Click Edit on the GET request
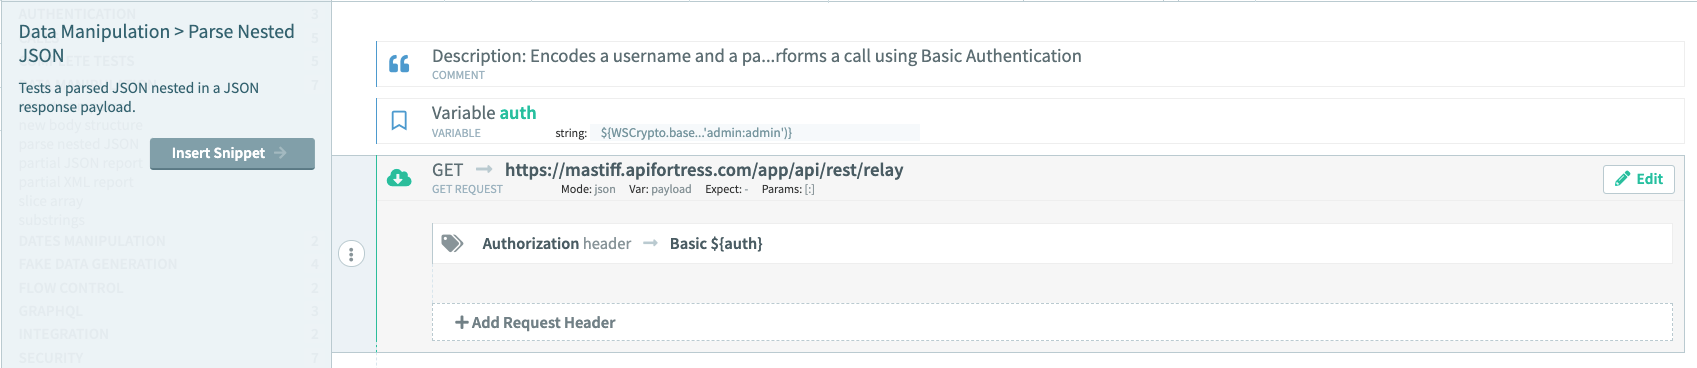Screen dimensions: 1697x368 1638,179
